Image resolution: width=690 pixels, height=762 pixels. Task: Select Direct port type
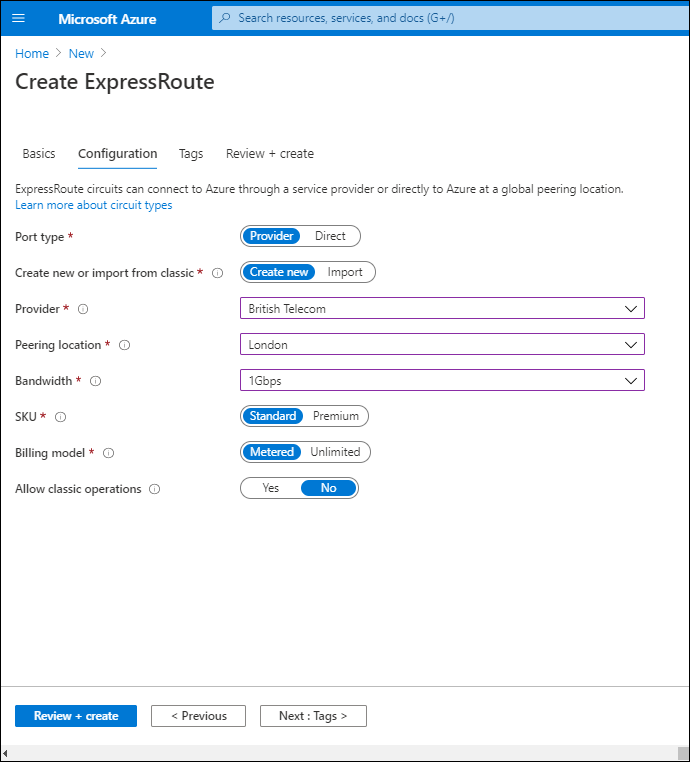click(x=330, y=236)
